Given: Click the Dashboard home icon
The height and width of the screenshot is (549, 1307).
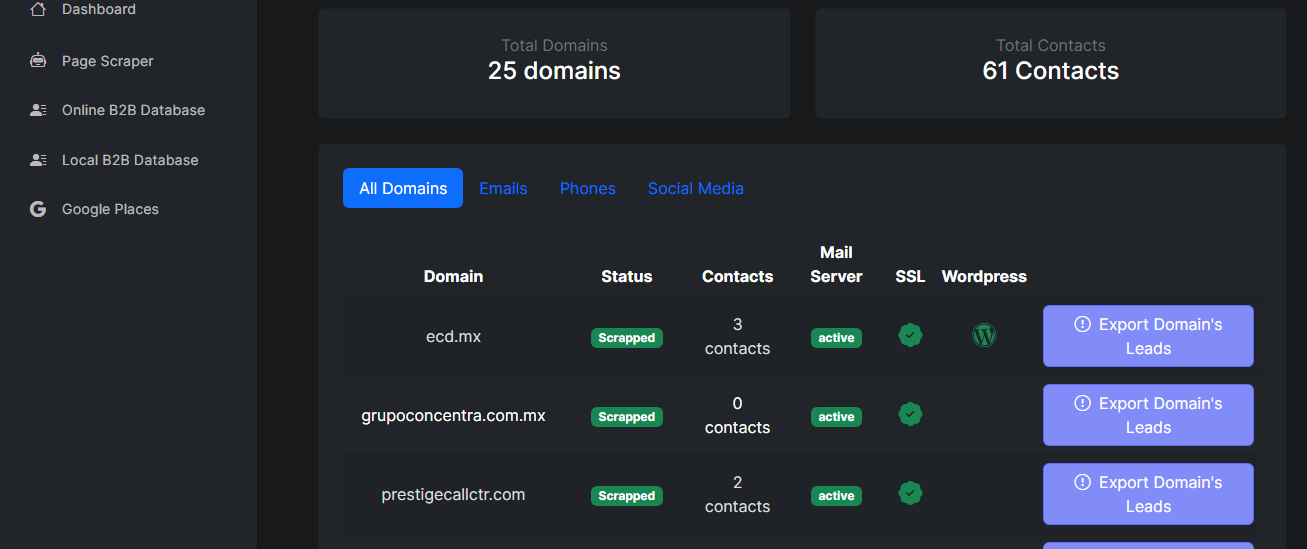Looking at the screenshot, I should pyautogui.click(x=38, y=9).
